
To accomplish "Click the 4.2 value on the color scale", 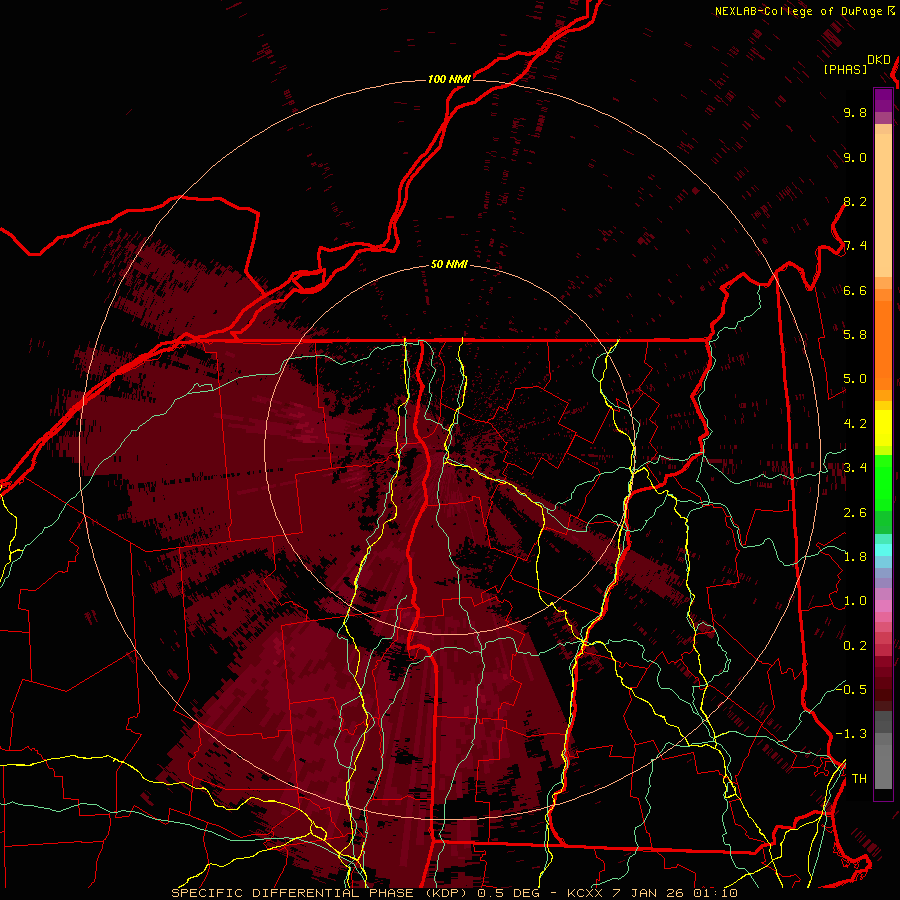I will click(855, 424).
